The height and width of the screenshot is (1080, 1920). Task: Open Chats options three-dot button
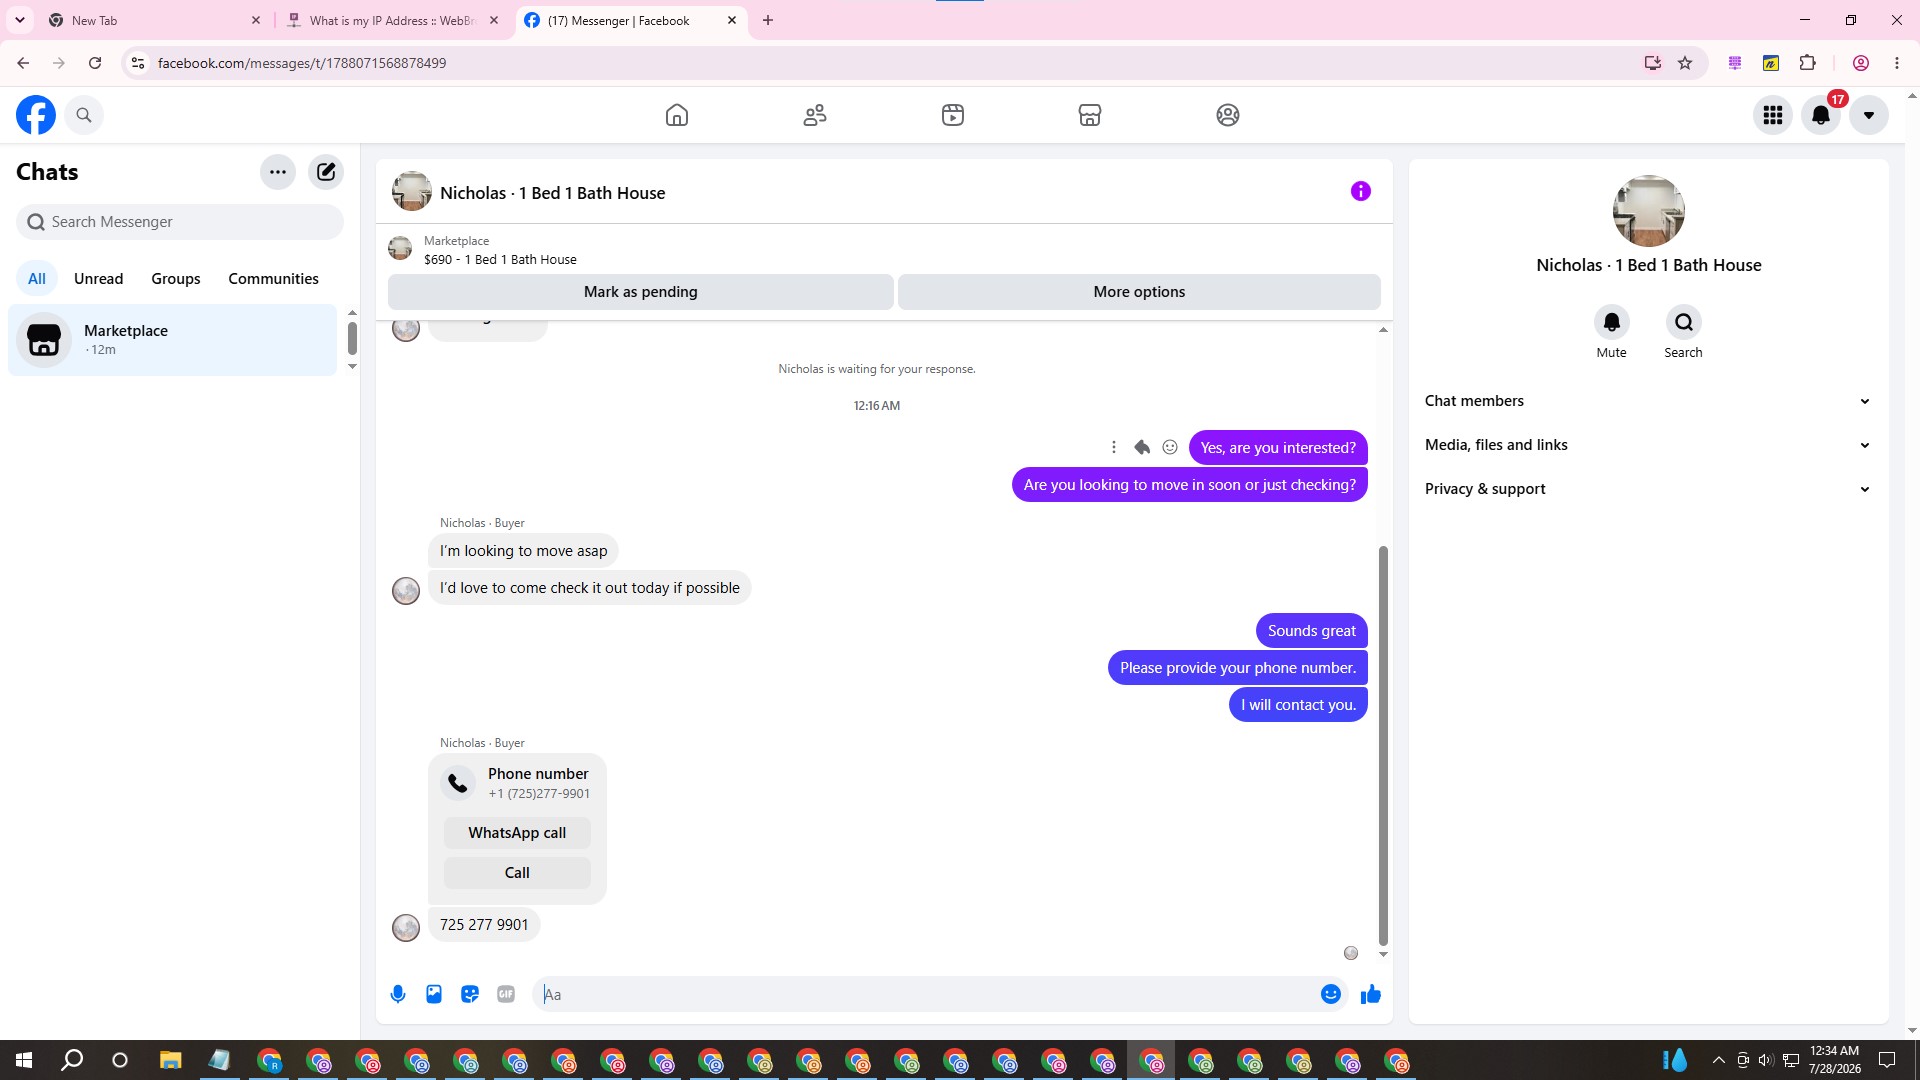point(278,172)
